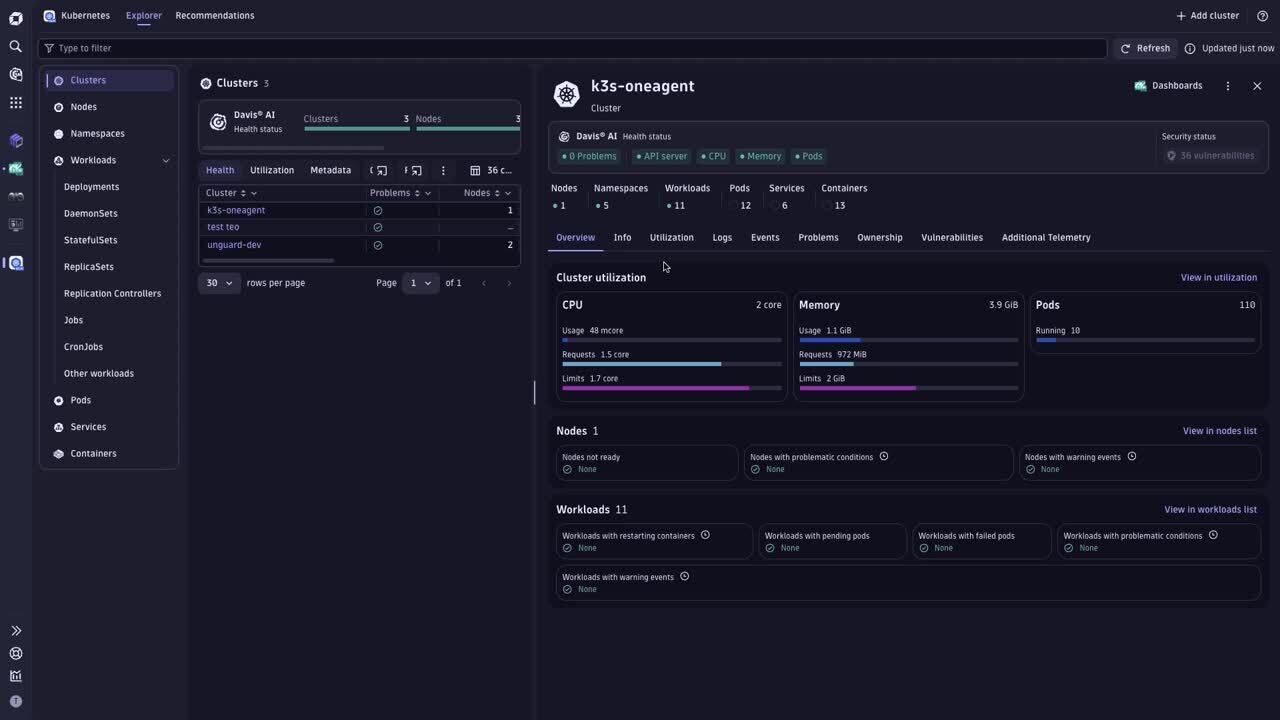Open the cluster table more options kebab
This screenshot has height=720, width=1280.
click(443, 170)
